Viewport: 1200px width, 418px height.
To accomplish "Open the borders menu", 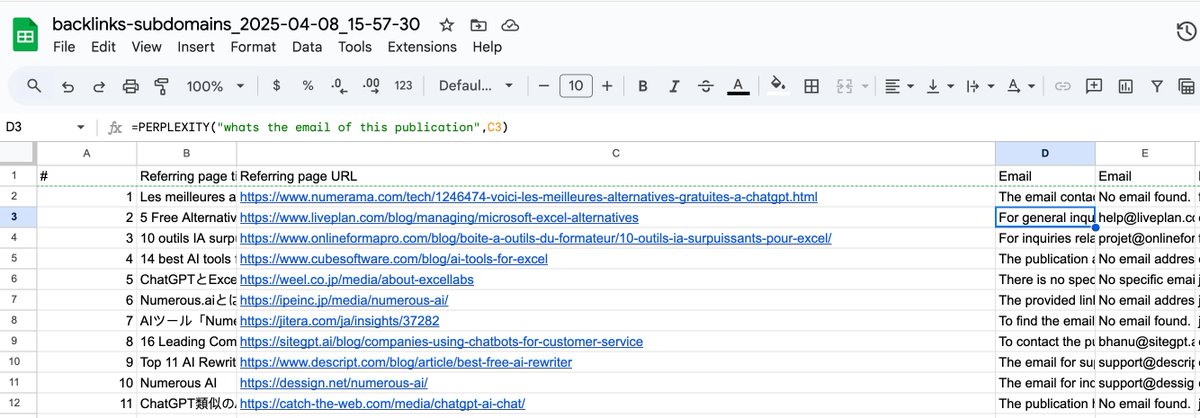I will [812, 86].
